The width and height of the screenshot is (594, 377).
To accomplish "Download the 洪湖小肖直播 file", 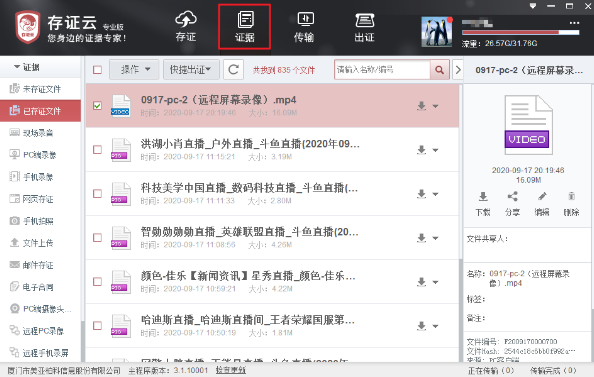I will click(421, 150).
